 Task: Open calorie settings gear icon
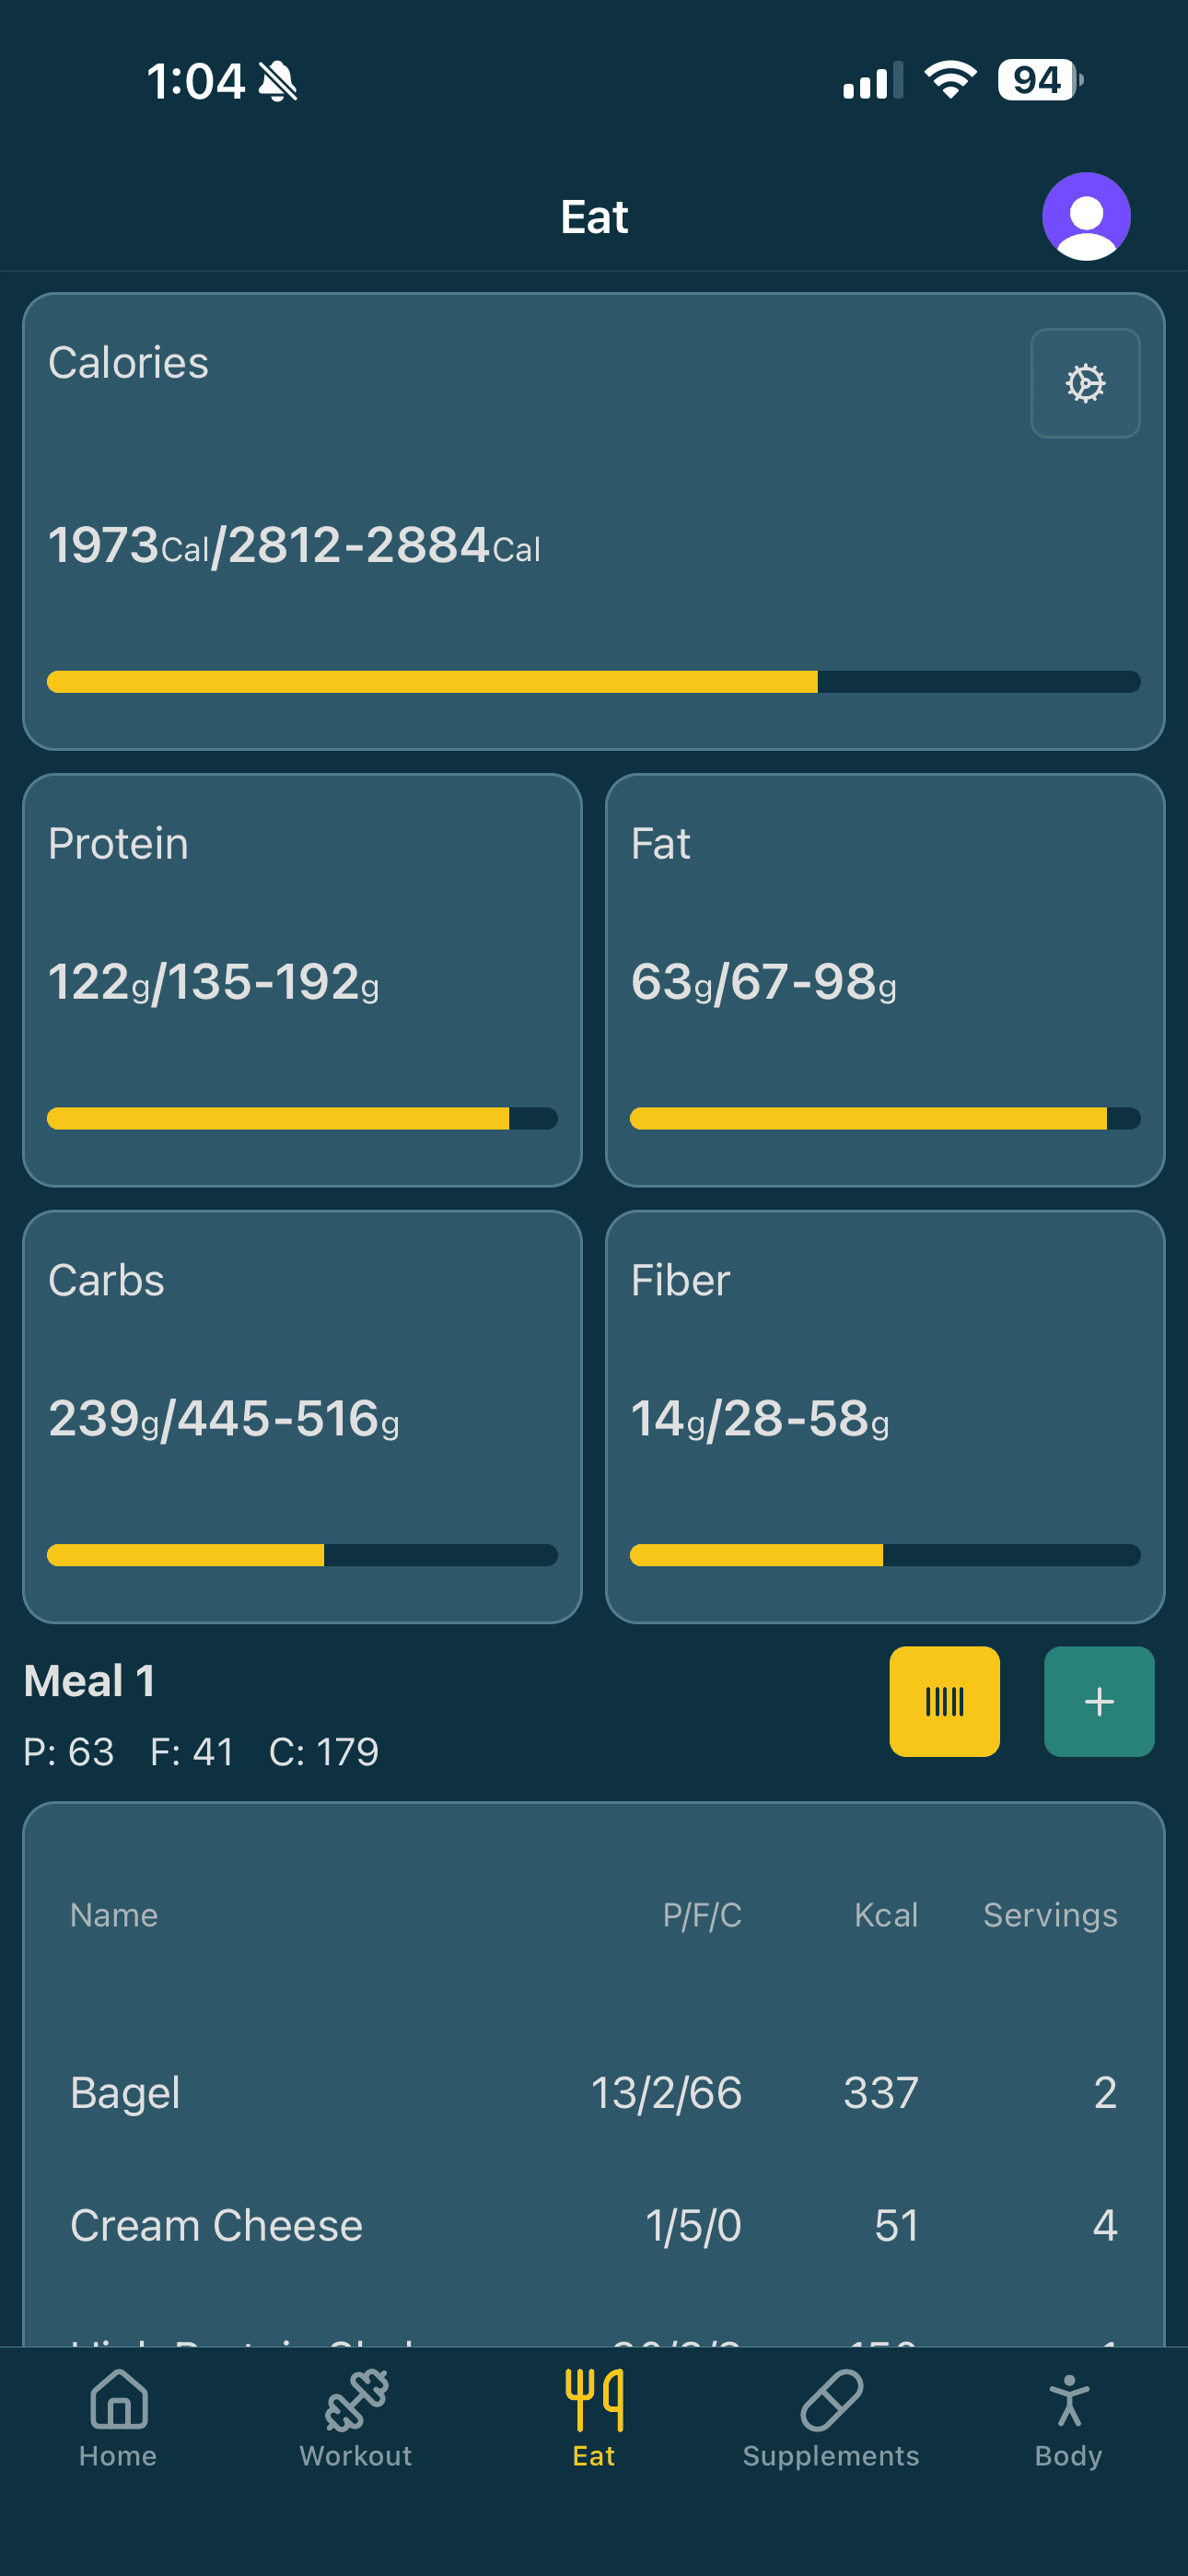[1085, 383]
